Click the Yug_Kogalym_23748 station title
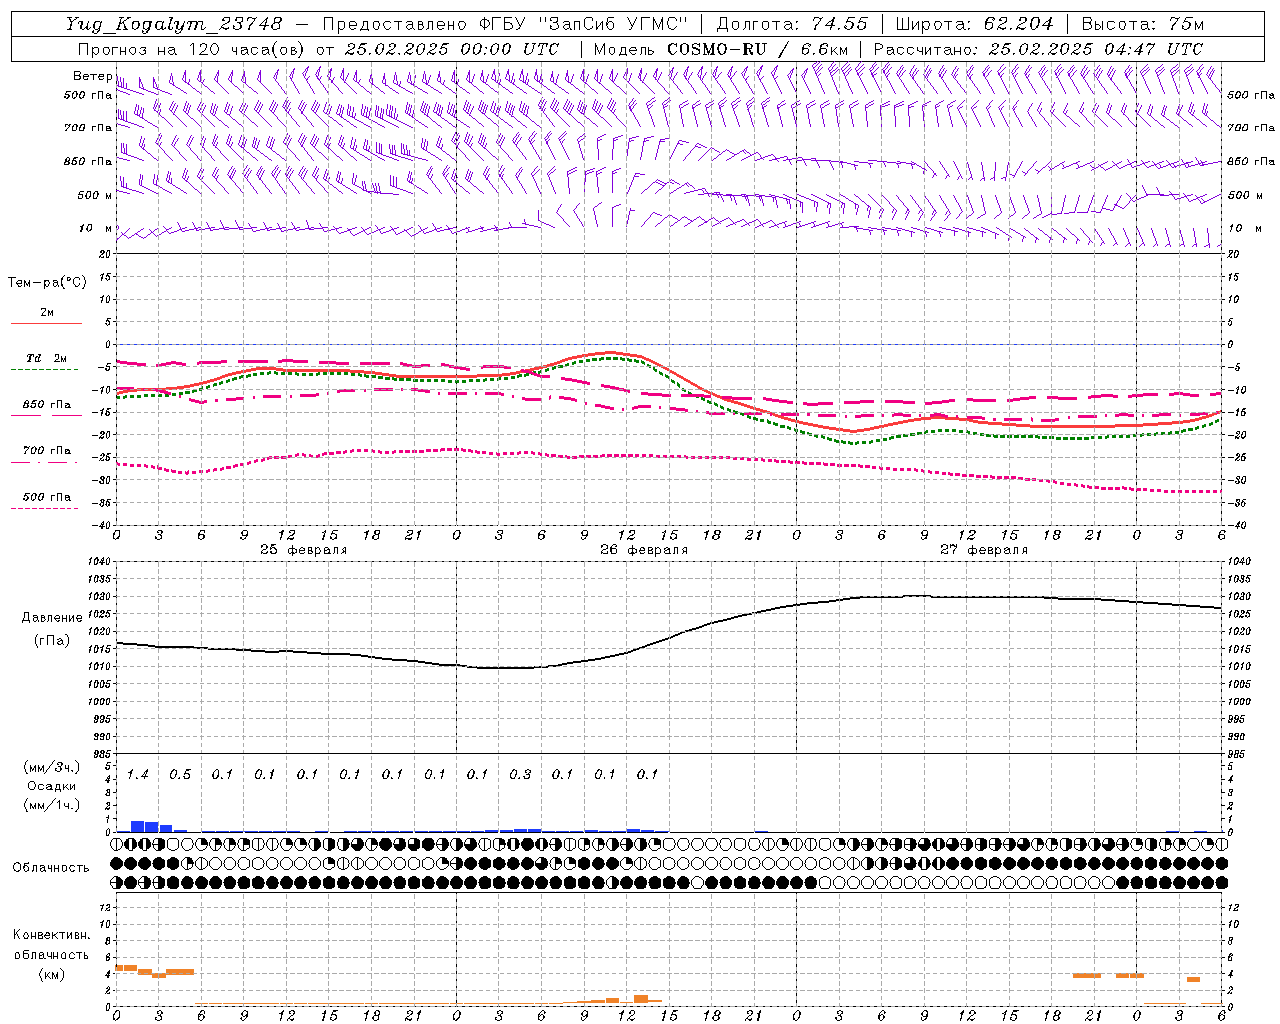 (x=174, y=23)
